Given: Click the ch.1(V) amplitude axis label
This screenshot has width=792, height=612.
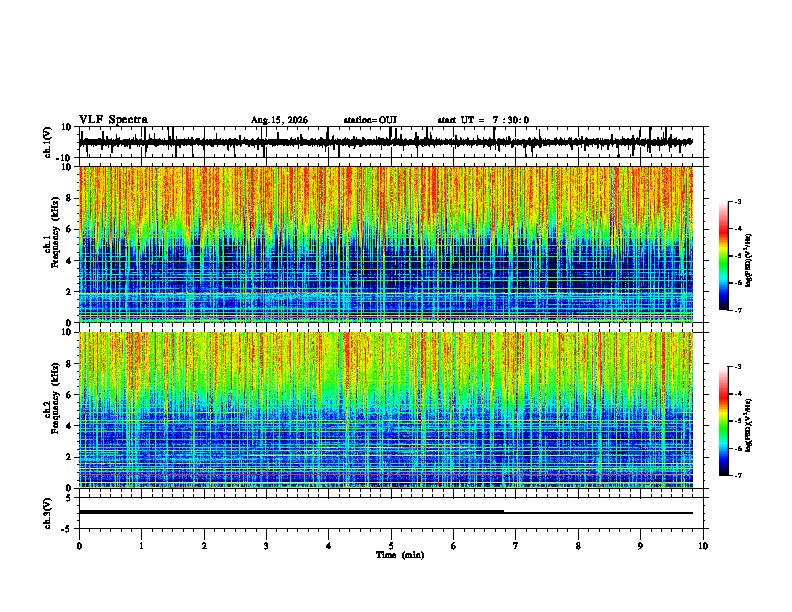Looking at the screenshot, I should 48,142.
